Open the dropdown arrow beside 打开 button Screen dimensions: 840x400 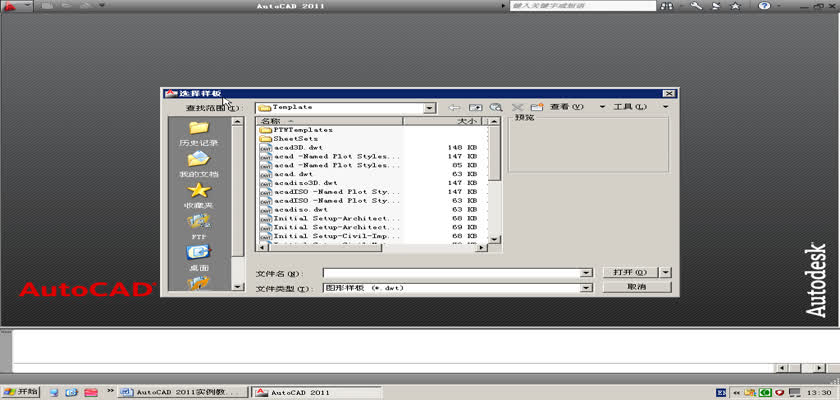pyautogui.click(x=667, y=272)
